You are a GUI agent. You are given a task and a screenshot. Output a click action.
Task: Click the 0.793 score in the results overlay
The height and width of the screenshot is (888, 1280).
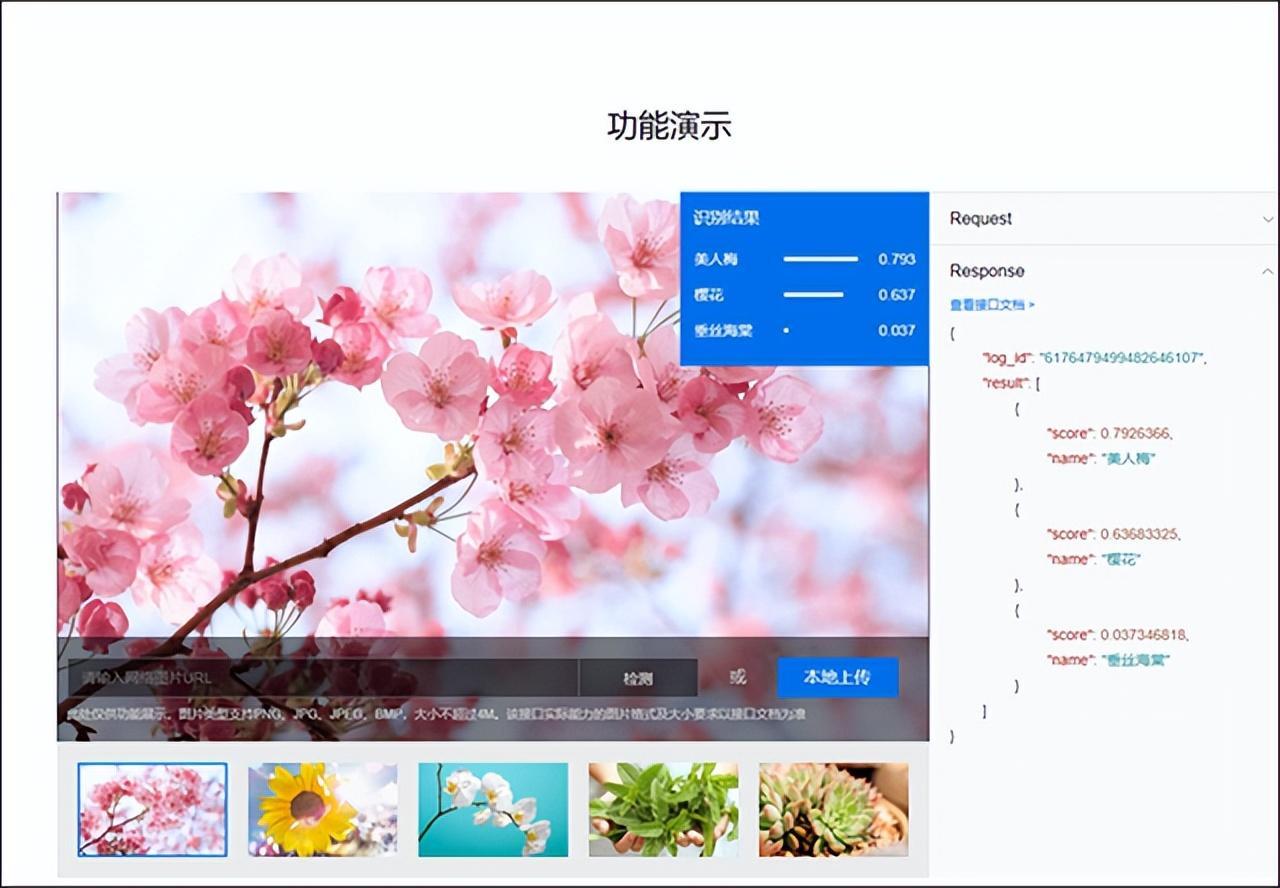coord(896,259)
